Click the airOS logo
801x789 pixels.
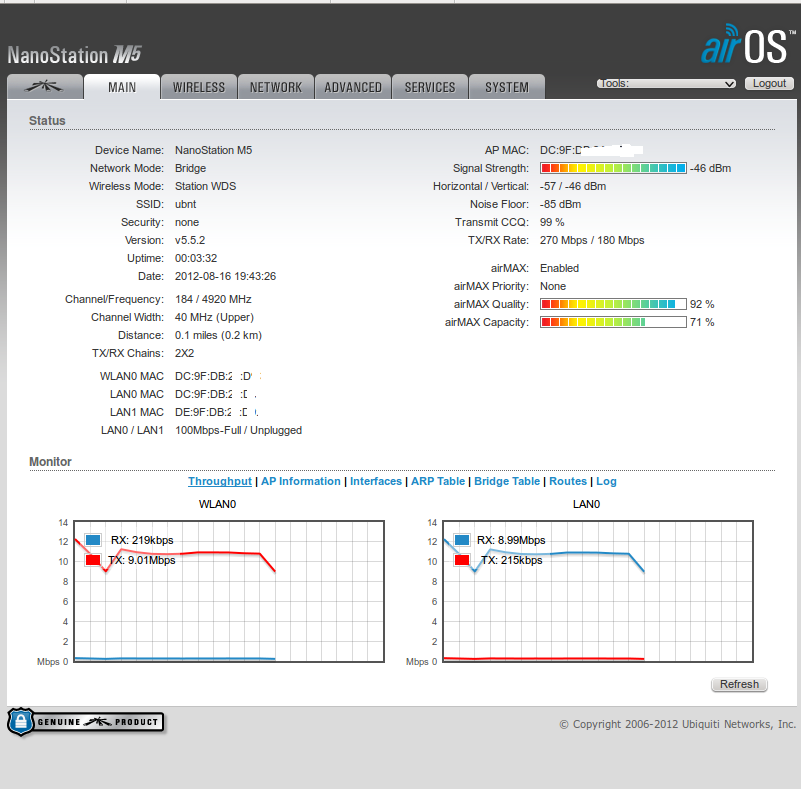pyautogui.click(x=748, y=44)
